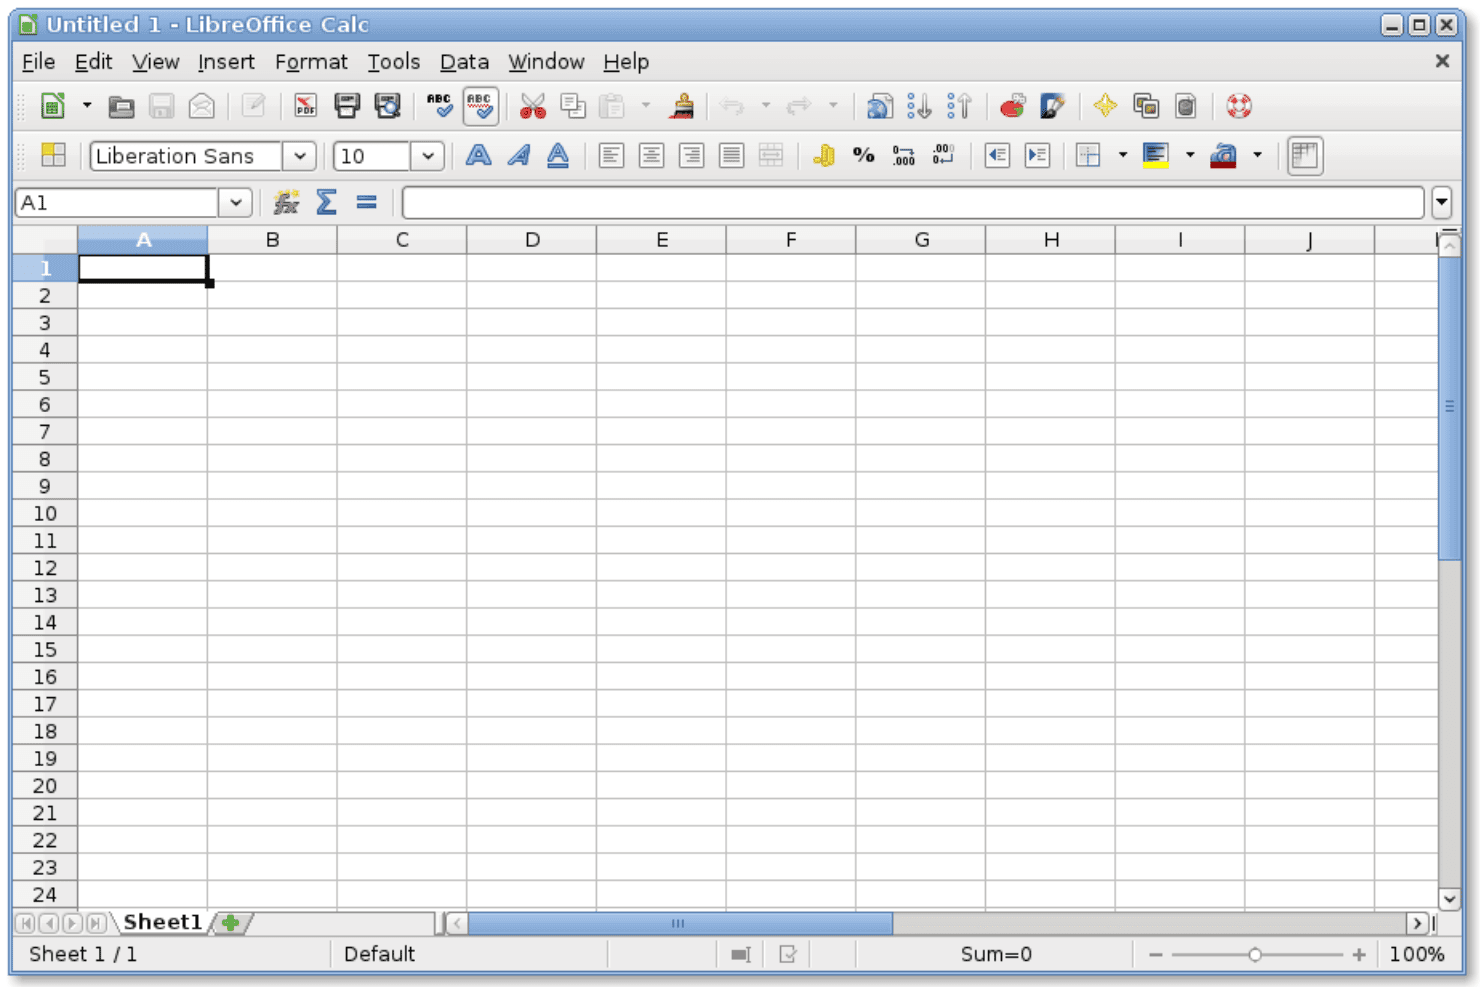Screen dimensions: 1480x987
Task: Click the formula input line
Action: click(913, 203)
